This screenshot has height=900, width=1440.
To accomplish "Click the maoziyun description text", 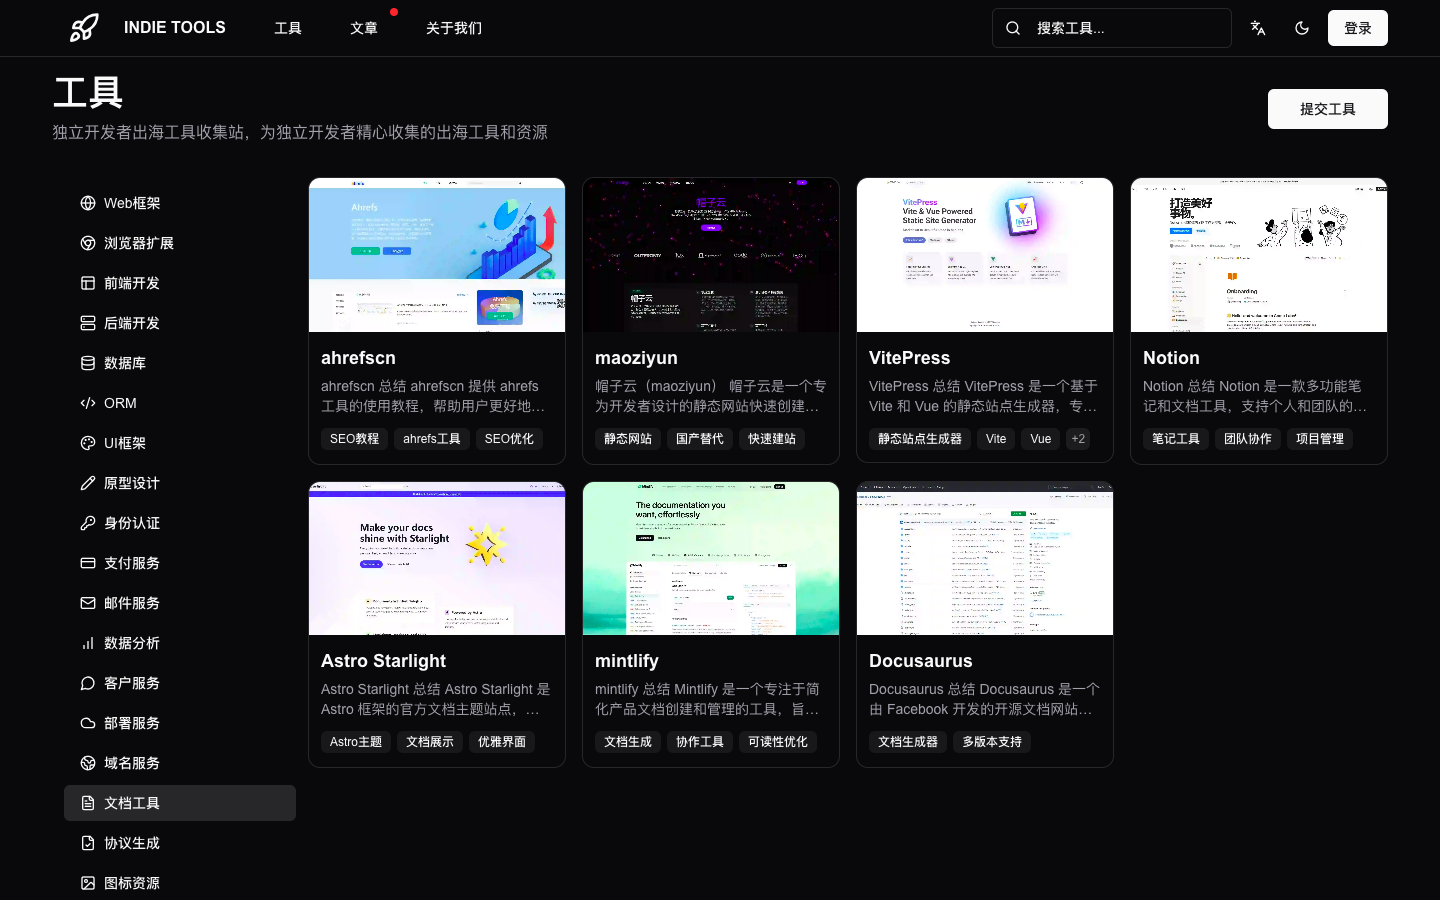I will pyautogui.click(x=711, y=396).
